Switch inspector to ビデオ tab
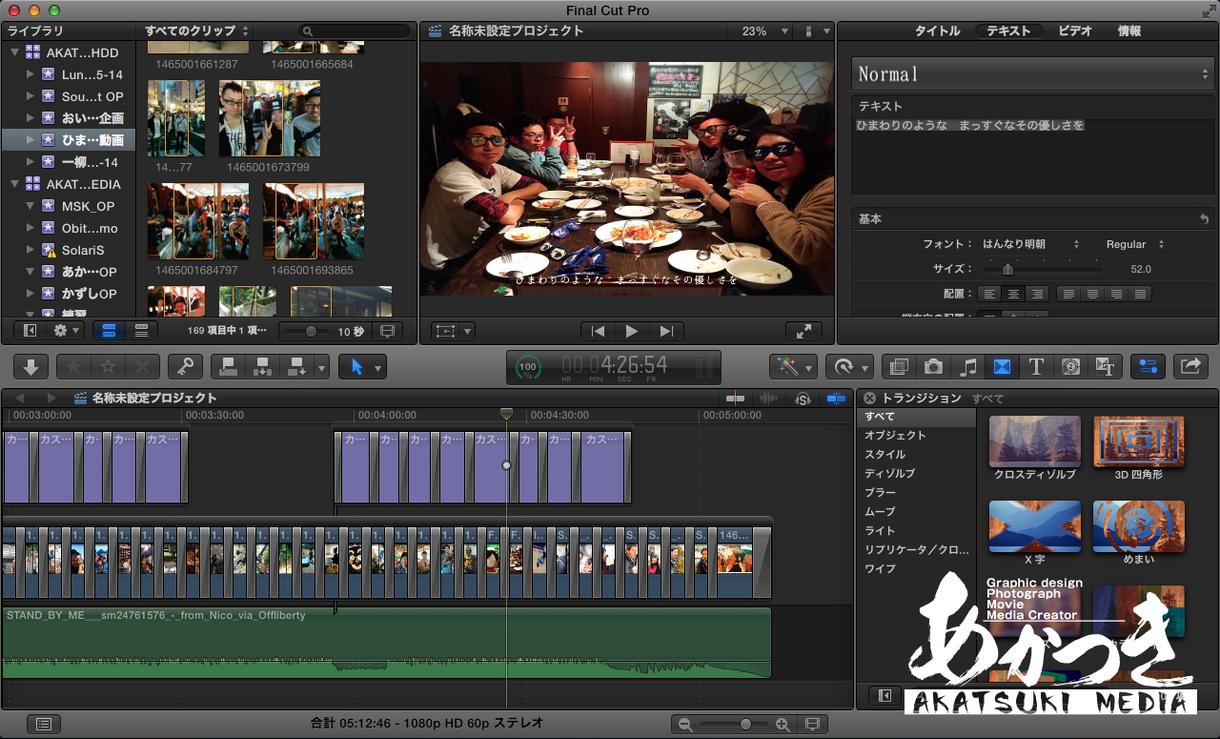 click(1075, 31)
